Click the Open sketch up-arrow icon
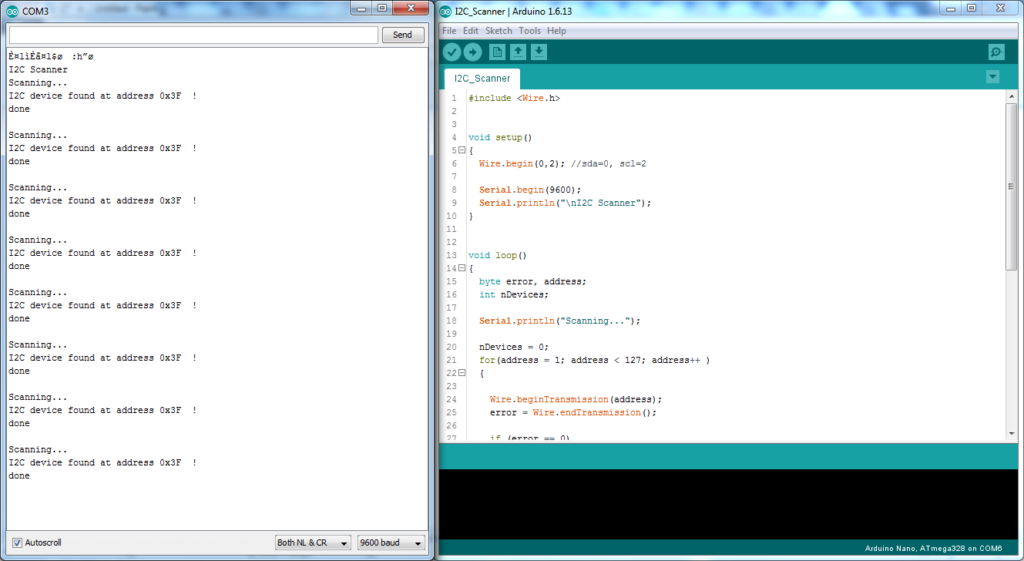This screenshot has height=561, width=1024. click(518, 52)
